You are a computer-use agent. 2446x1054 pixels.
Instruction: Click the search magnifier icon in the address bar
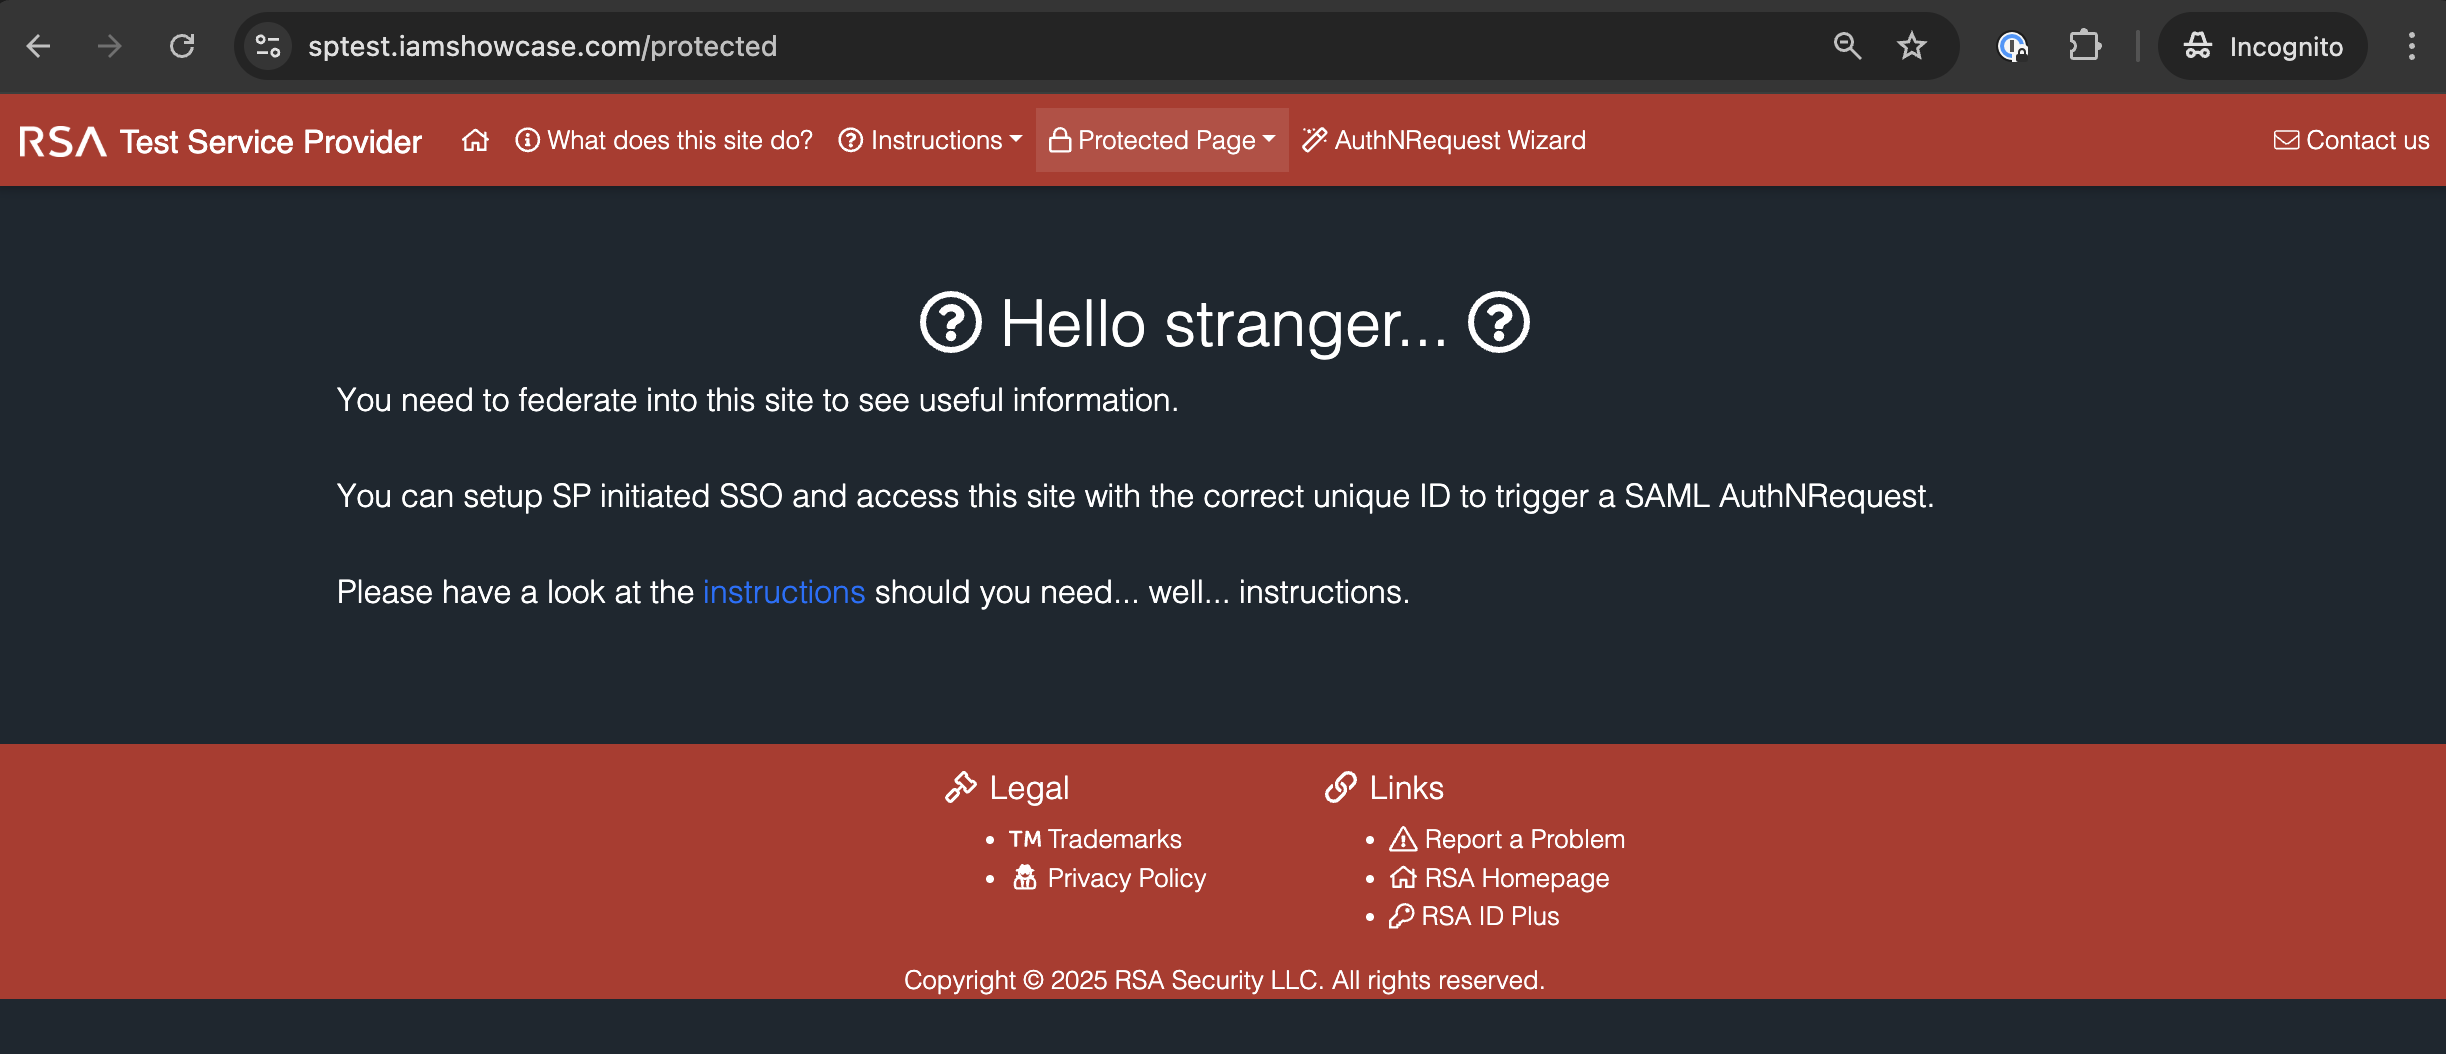pos(1846,45)
